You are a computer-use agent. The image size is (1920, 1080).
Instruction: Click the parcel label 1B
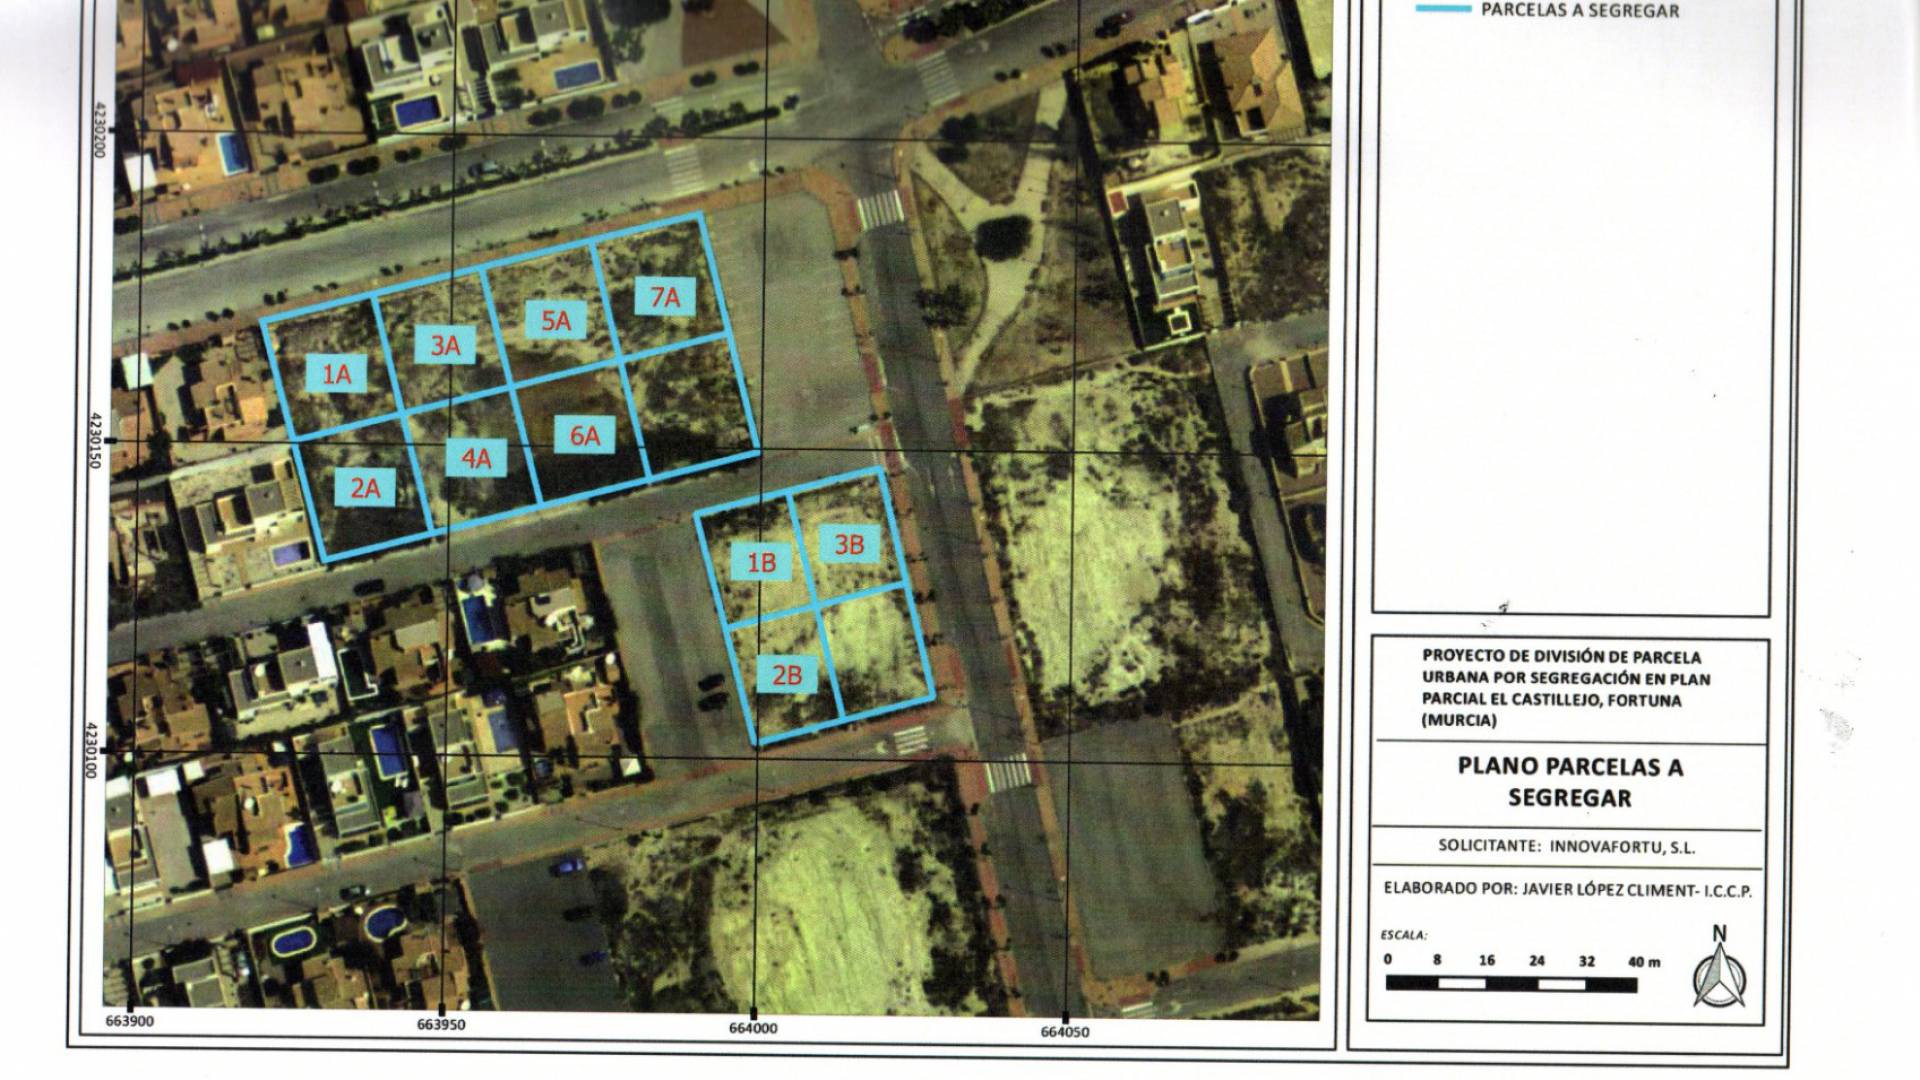pos(762,562)
